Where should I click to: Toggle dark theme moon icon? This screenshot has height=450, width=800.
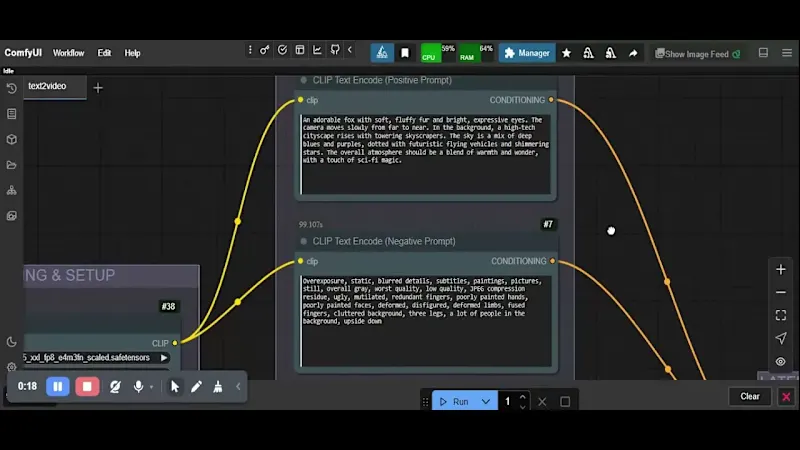[11, 342]
